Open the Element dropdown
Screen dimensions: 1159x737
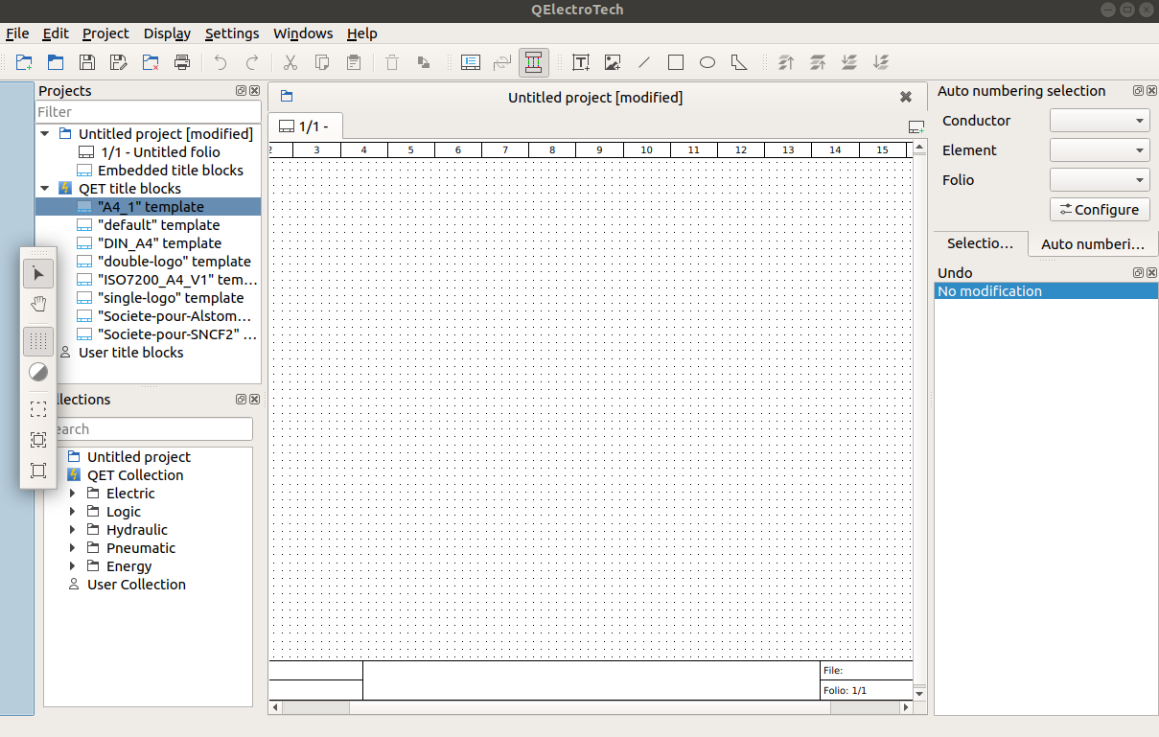pyautogui.click(x=1100, y=150)
